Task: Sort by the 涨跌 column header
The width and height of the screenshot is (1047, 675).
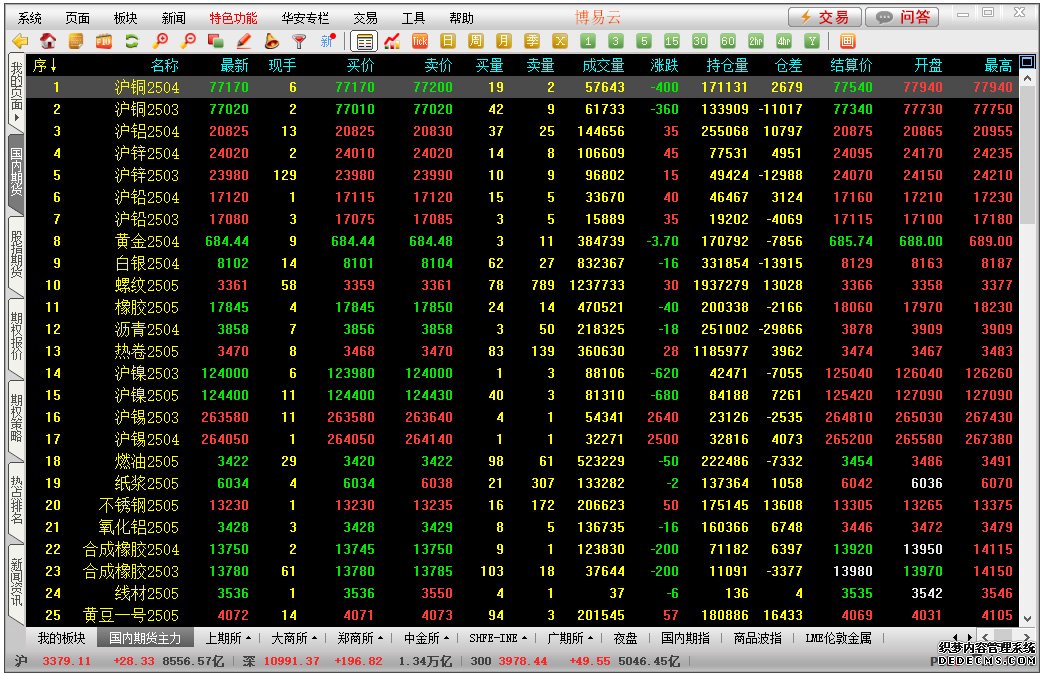Action: point(664,65)
